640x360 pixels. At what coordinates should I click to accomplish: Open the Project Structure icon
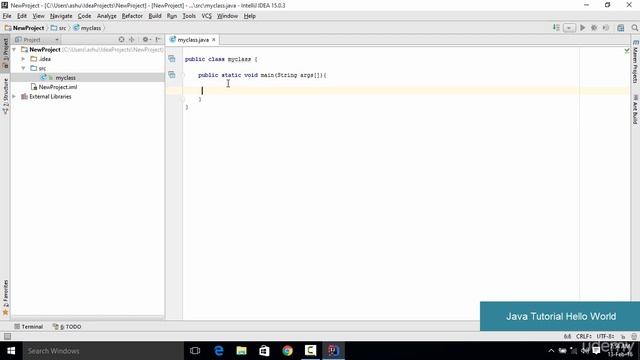tap(620, 28)
